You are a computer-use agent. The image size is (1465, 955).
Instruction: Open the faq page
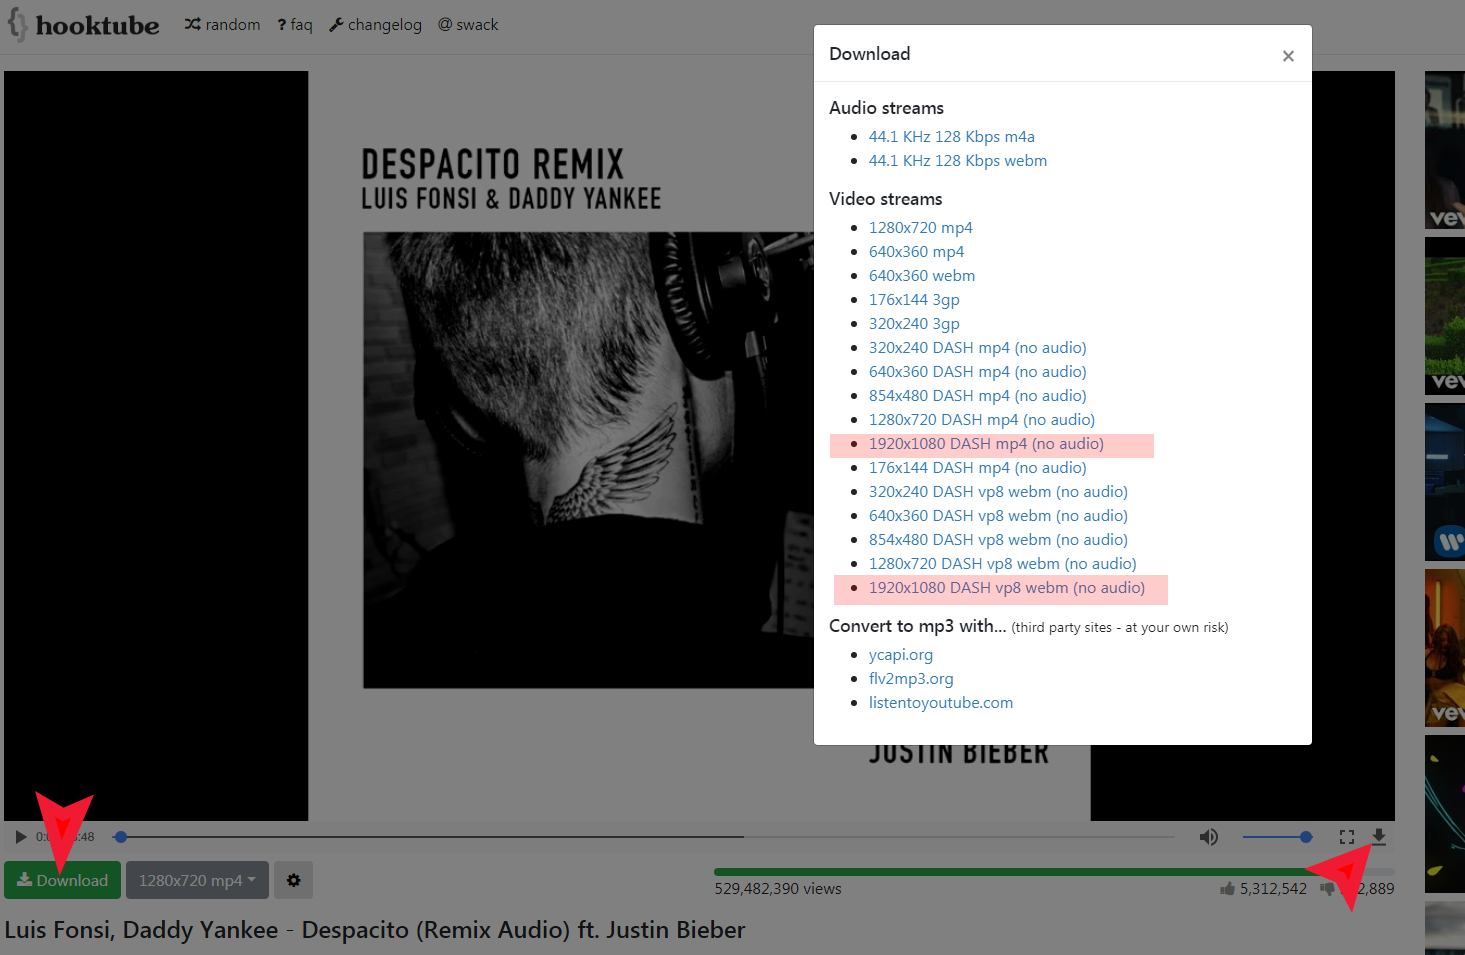[x=295, y=25]
